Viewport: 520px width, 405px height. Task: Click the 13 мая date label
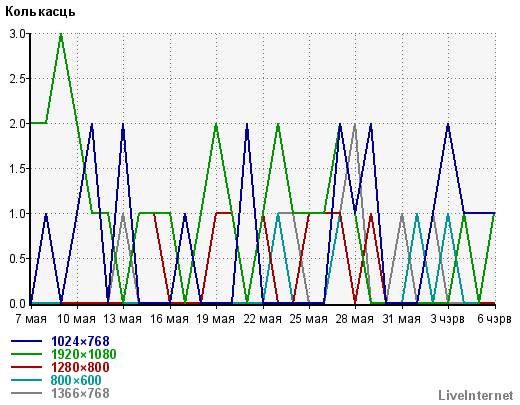tap(123, 319)
